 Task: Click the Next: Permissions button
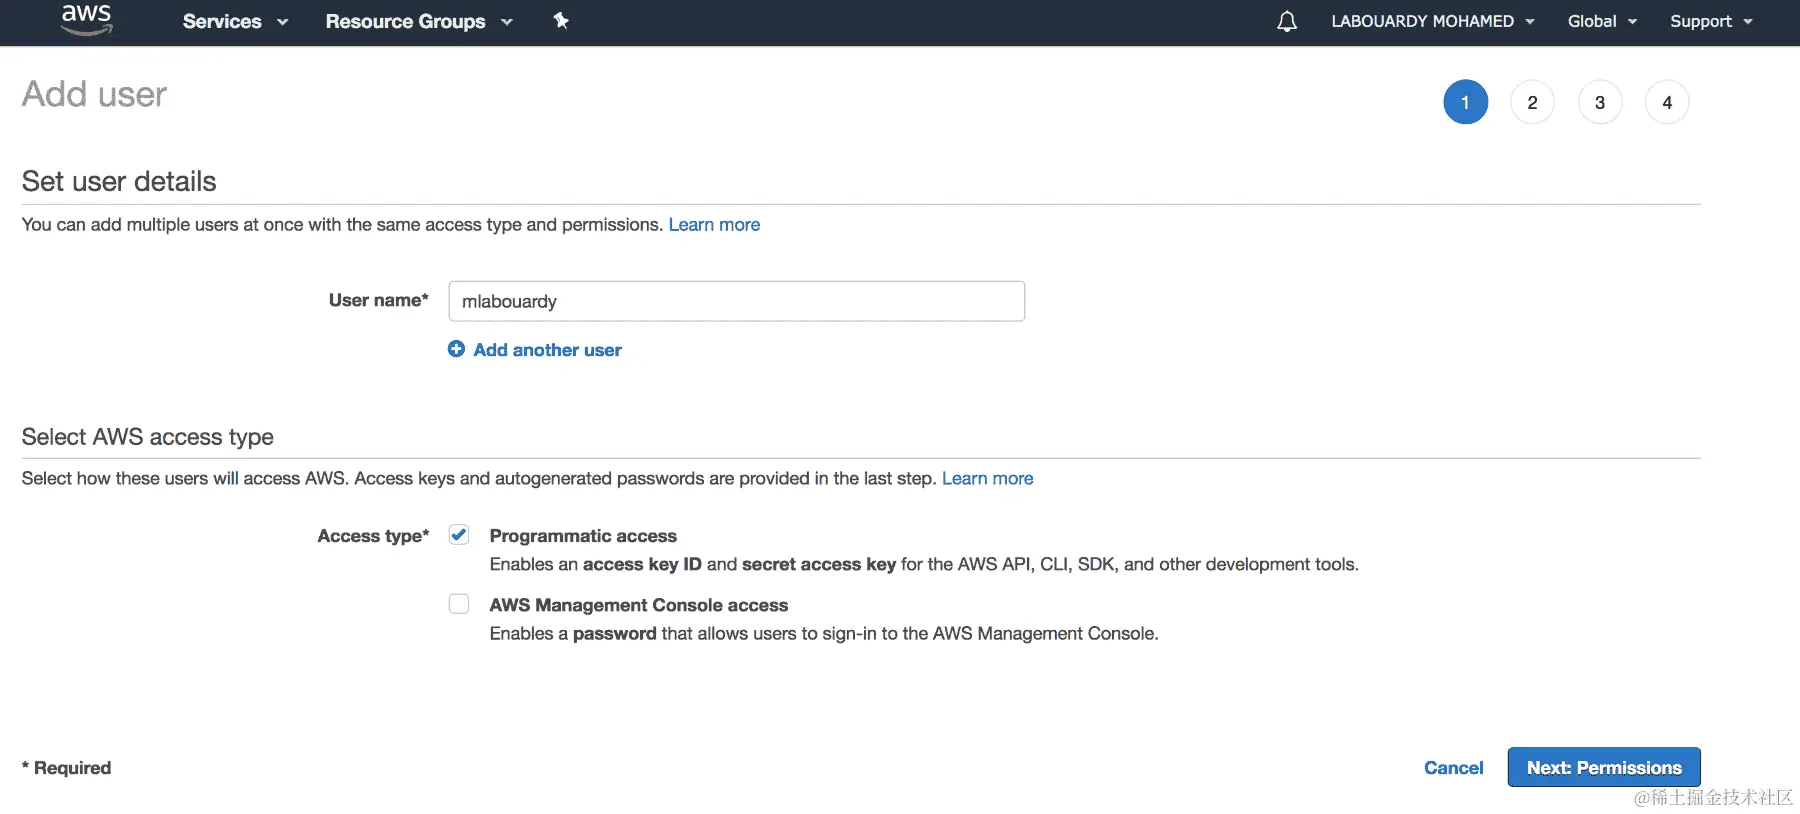point(1603,767)
